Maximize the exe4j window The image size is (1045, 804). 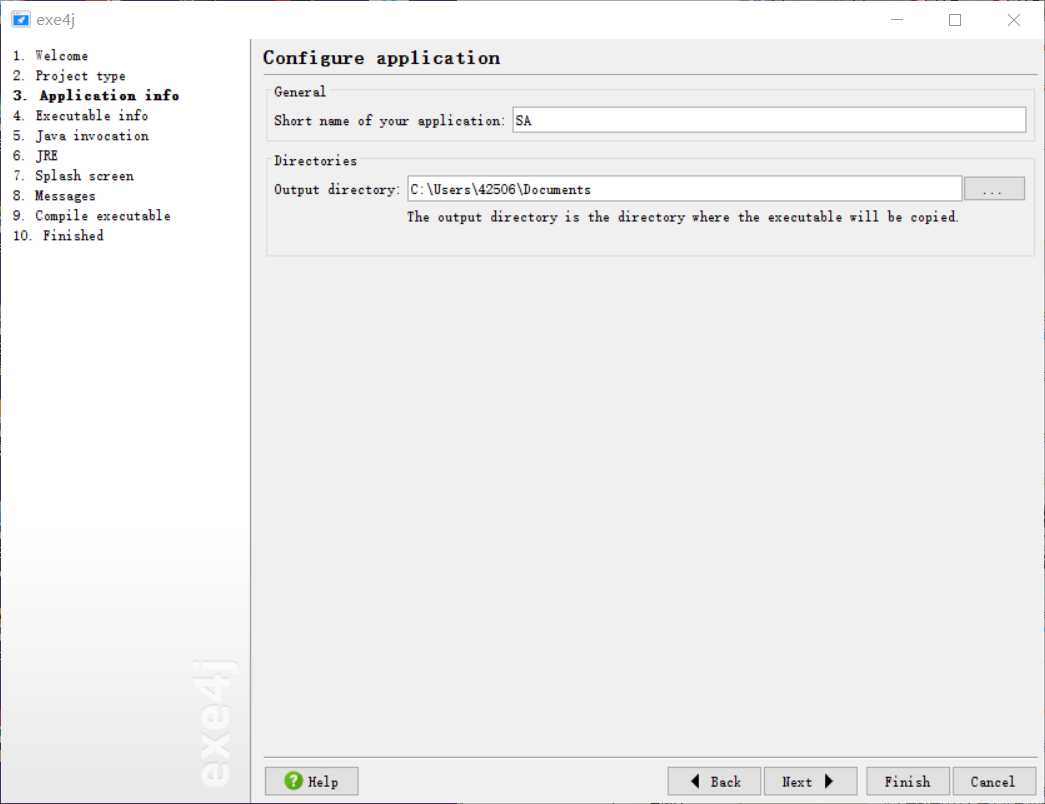pos(954,20)
